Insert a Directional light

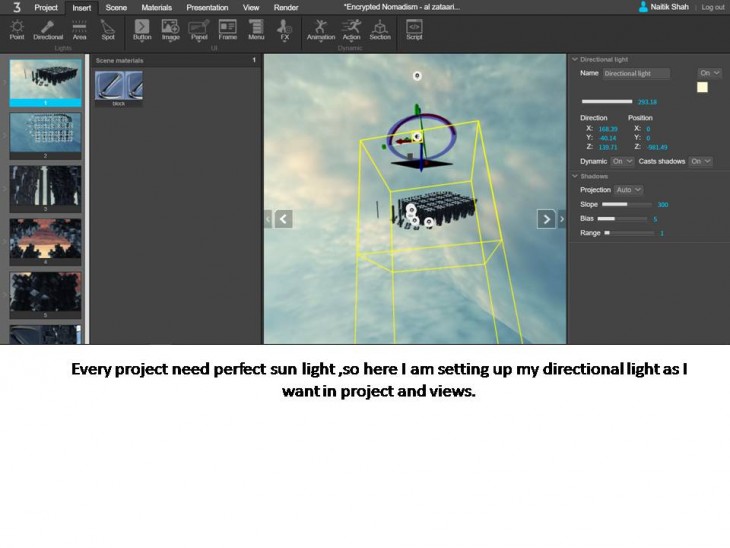[x=48, y=28]
